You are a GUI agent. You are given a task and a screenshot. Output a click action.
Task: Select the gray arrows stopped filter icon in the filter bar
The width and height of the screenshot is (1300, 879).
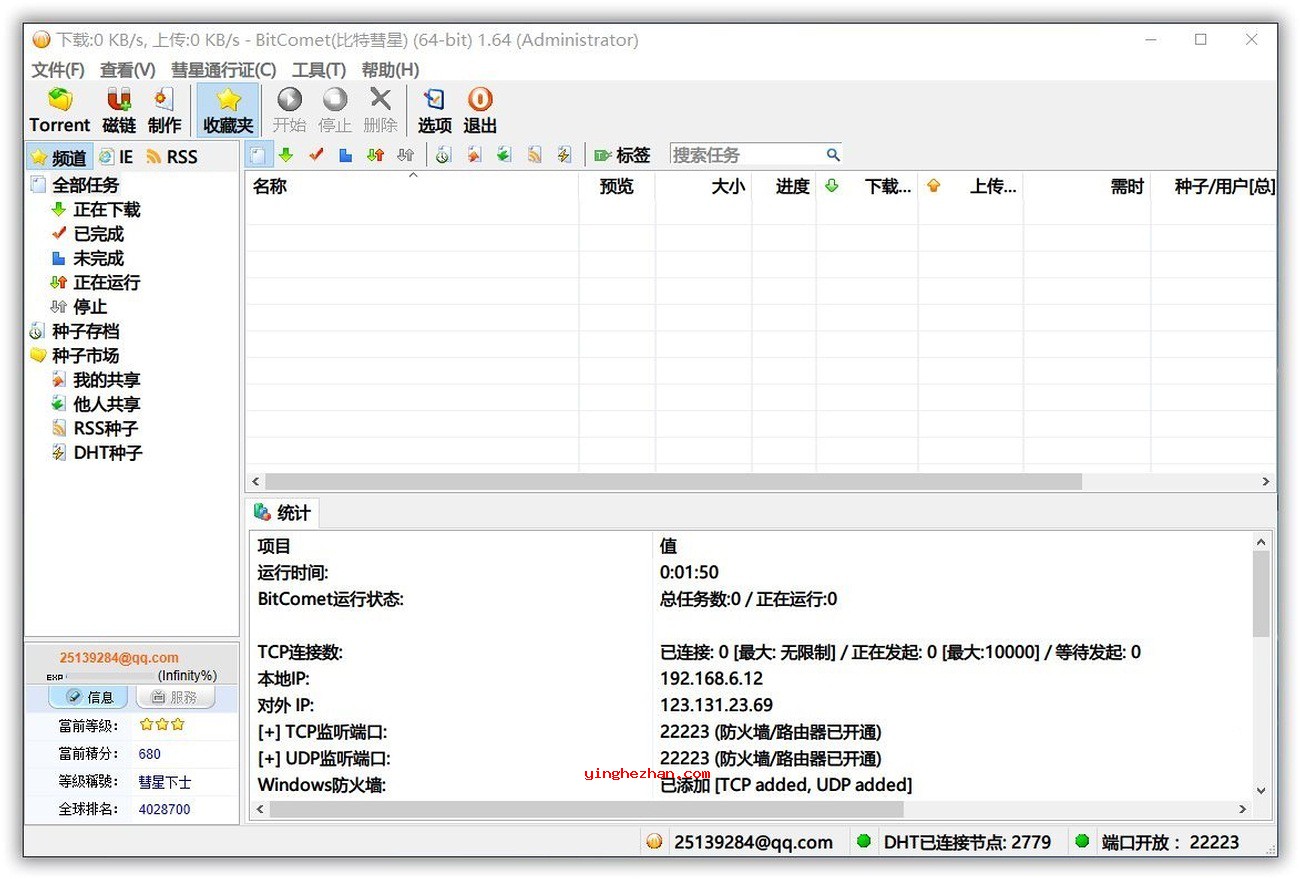pos(405,155)
